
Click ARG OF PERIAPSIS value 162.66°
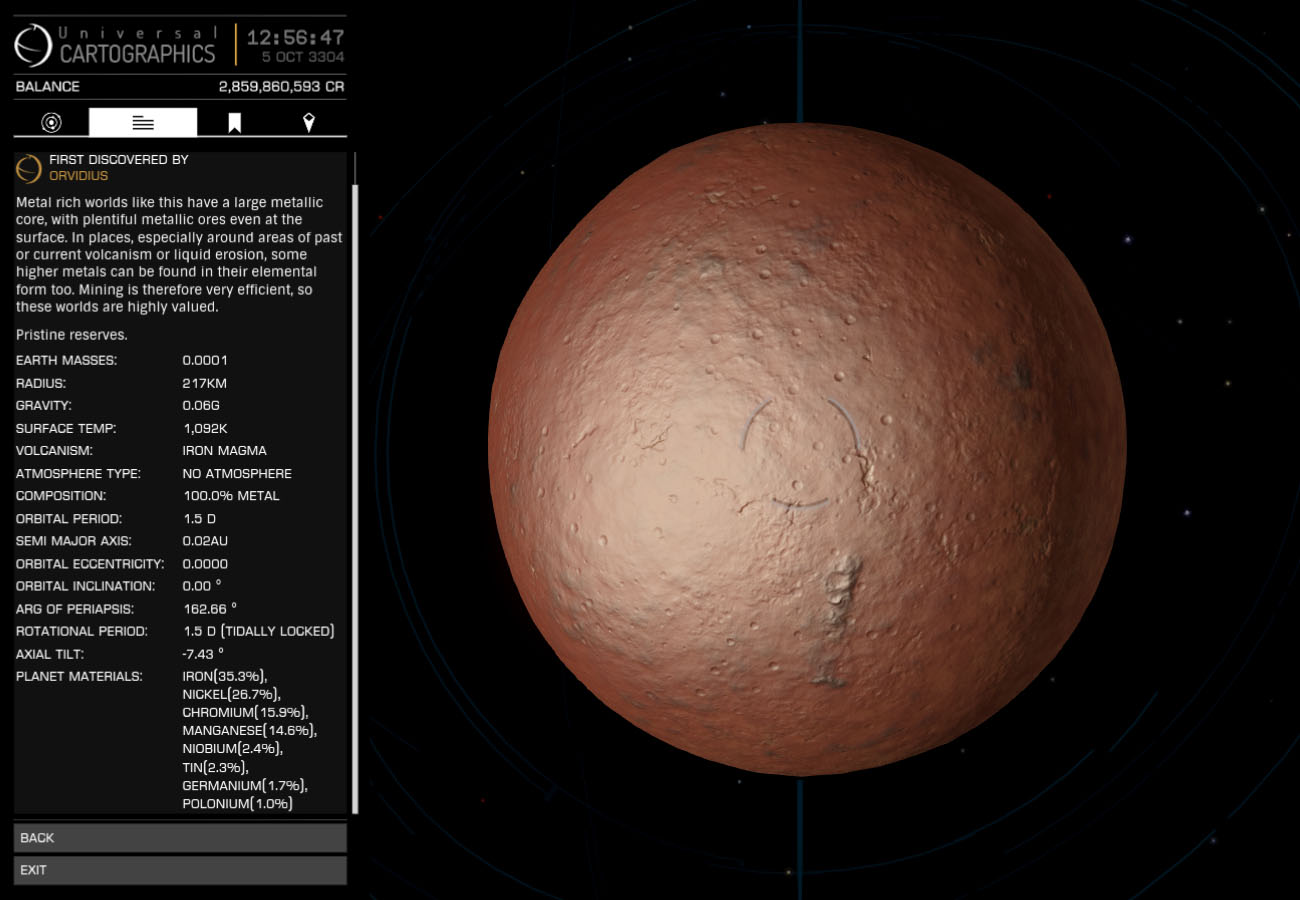pos(210,609)
